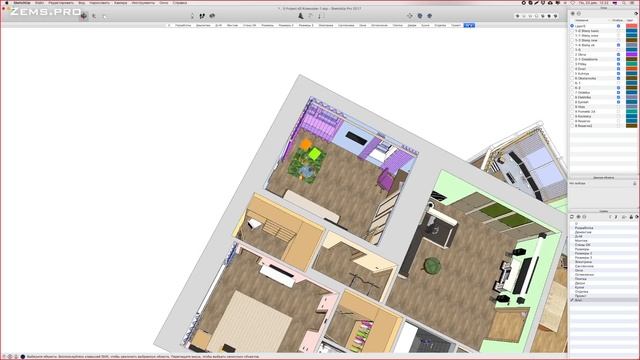Switch to the Электрика scene tab
Image resolution: width=640 pixels, height=360 pixels.
pyautogui.click(x=326, y=25)
